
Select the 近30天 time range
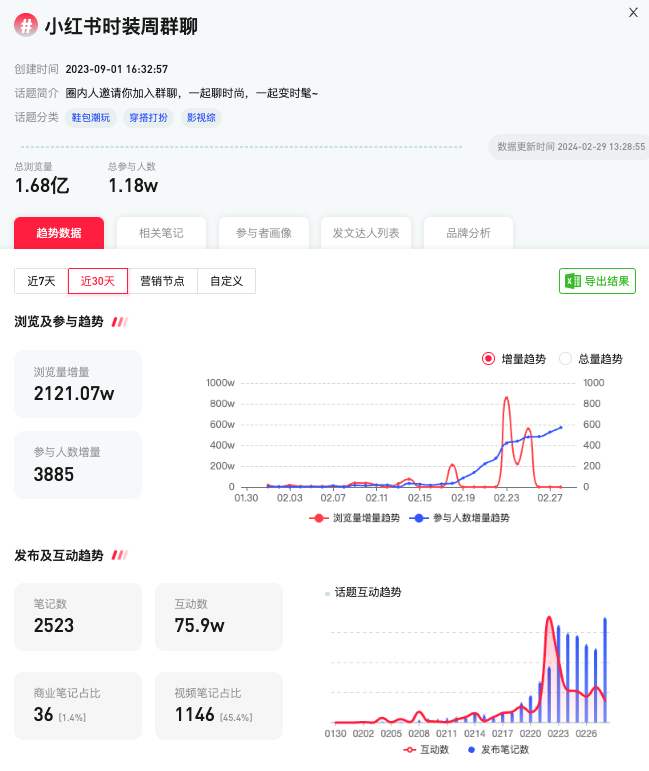(x=98, y=281)
